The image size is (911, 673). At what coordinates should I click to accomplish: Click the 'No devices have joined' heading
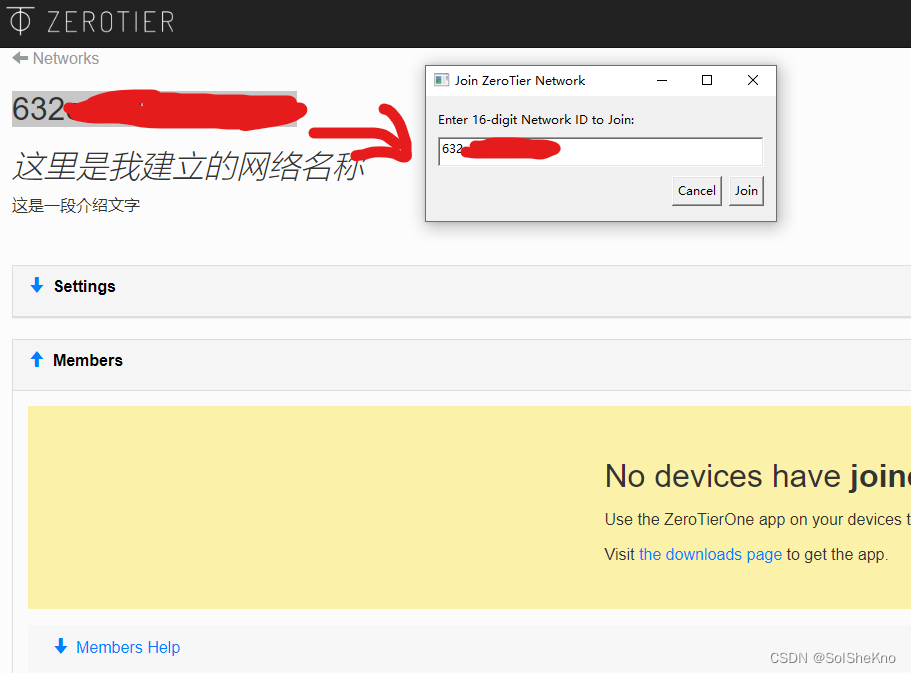pos(758,476)
